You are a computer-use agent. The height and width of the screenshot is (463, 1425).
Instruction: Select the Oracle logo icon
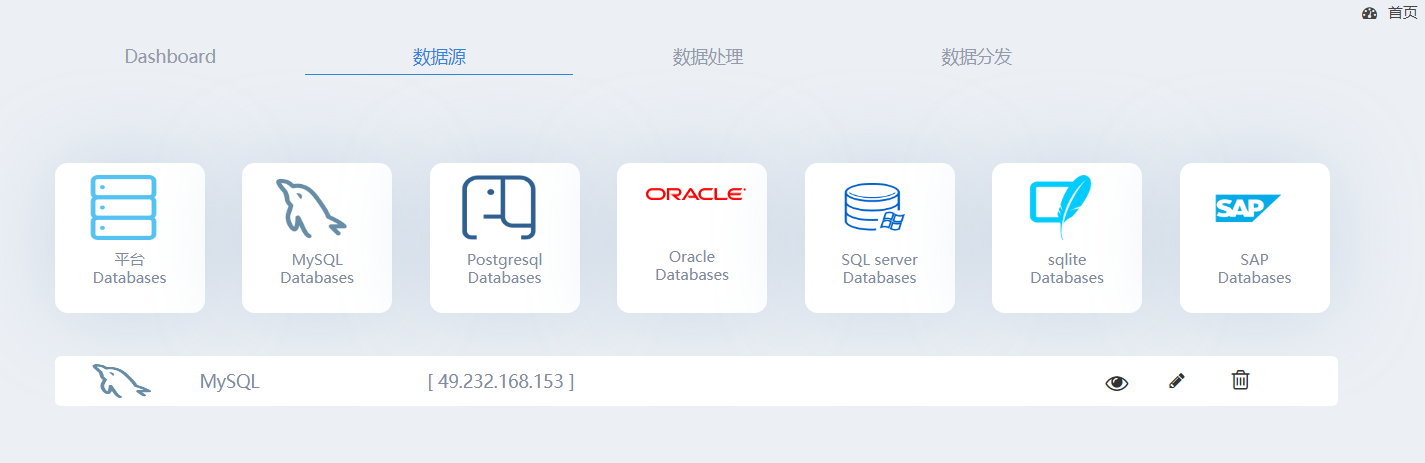(x=695, y=194)
